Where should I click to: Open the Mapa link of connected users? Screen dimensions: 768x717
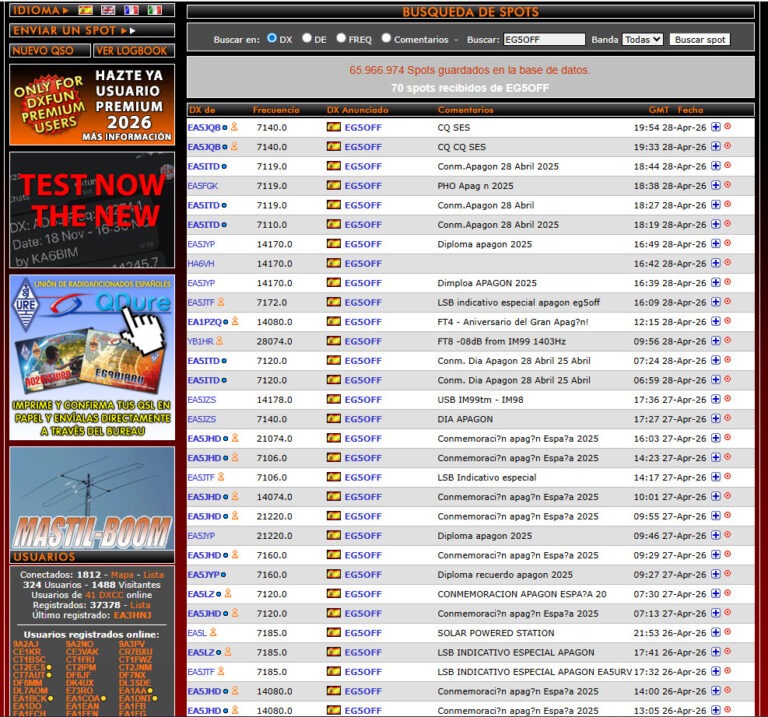121,575
